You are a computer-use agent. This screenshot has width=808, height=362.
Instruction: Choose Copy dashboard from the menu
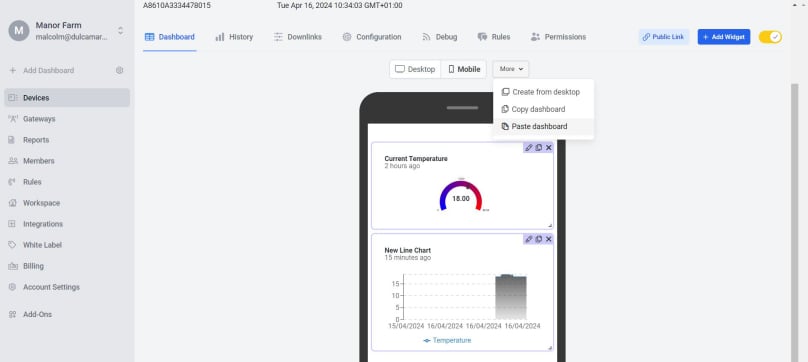click(x=543, y=109)
